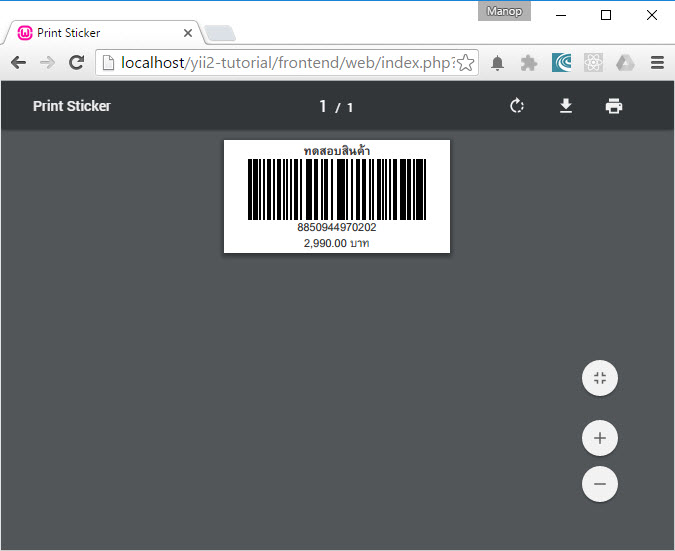Screen dimensions: 675x551
Task: Click the barcode sticker page
Action: tap(337, 196)
